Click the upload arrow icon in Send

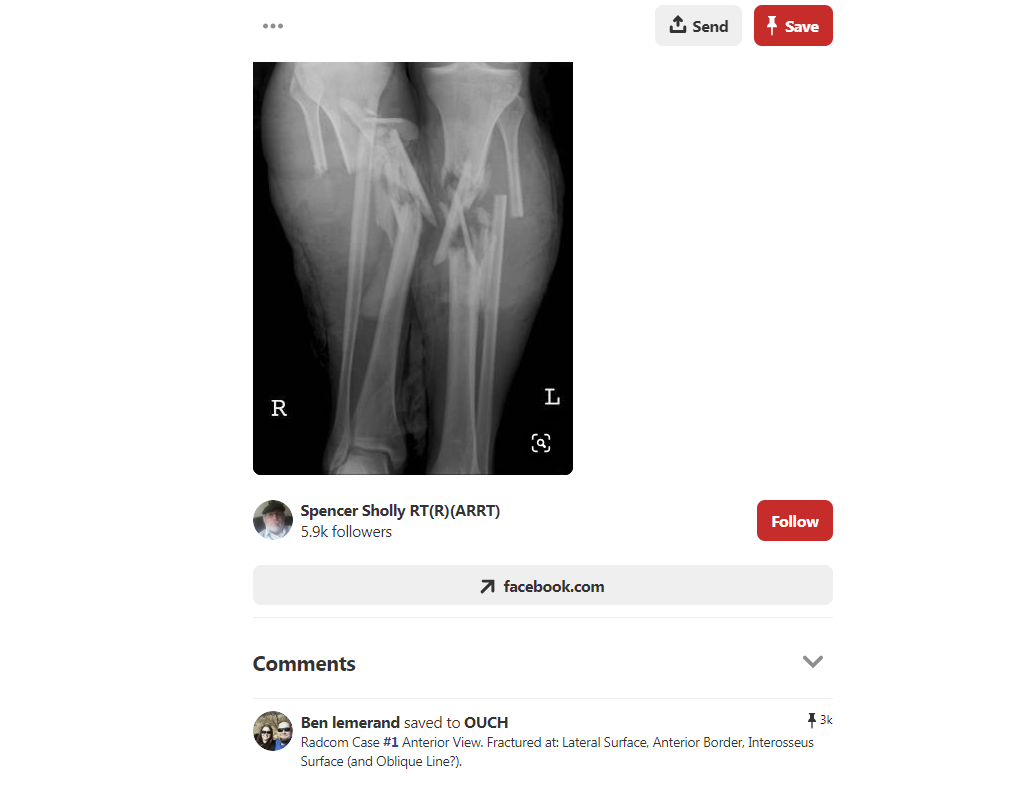coord(677,25)
